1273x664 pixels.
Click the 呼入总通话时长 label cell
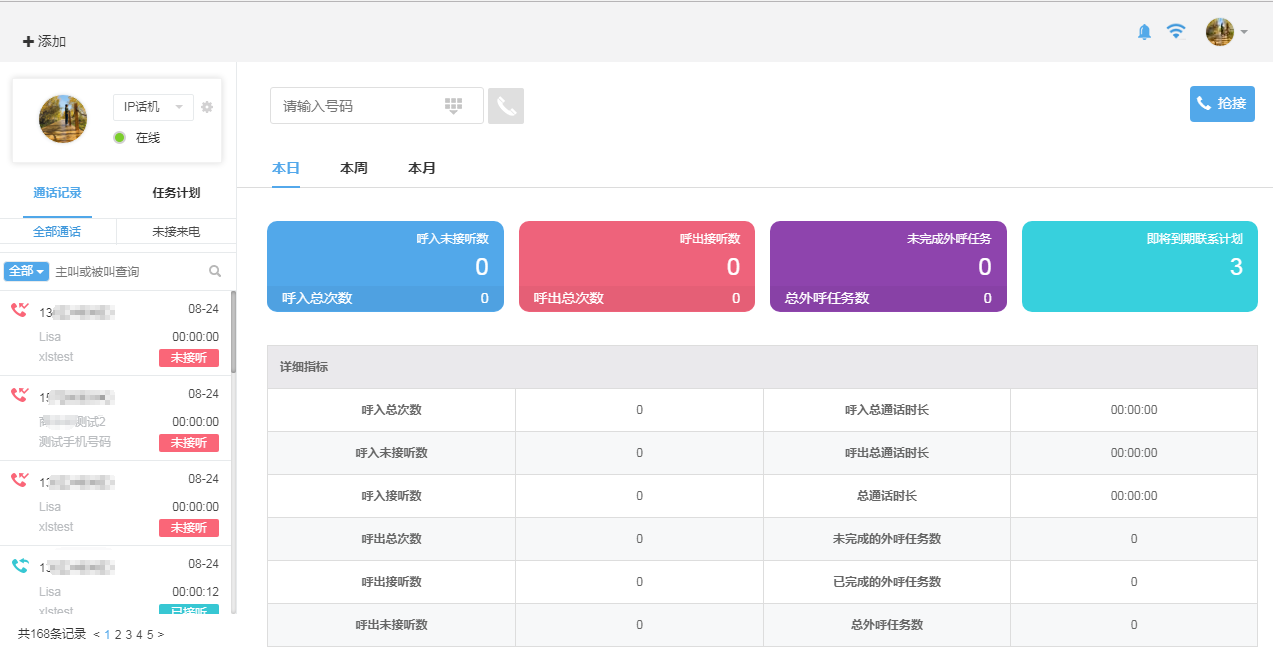pyautogui.click(x=887, y=410)
